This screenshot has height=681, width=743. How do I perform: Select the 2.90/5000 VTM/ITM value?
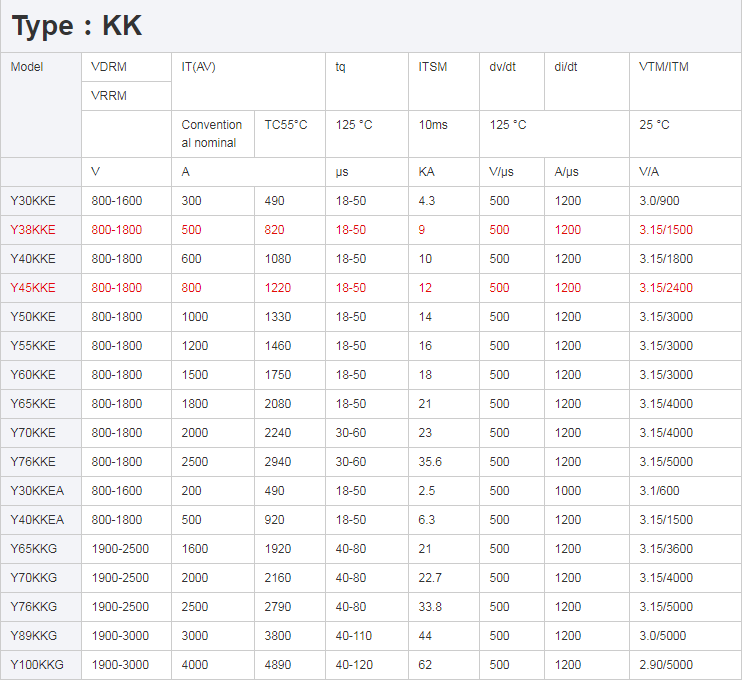pyautogui.click(x=666, y=665)
